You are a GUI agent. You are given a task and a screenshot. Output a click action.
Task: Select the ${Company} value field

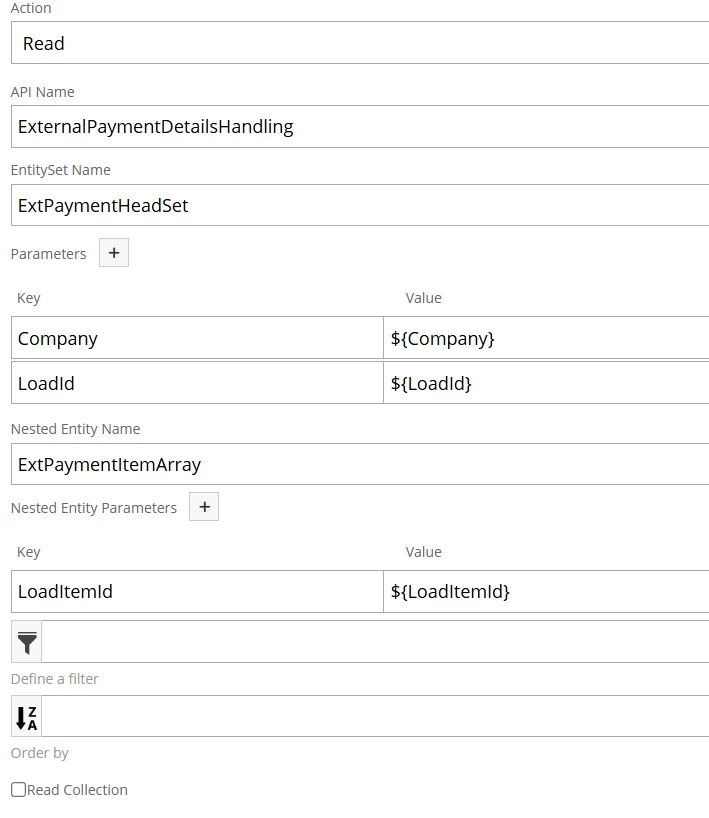(x=546, y=338)
